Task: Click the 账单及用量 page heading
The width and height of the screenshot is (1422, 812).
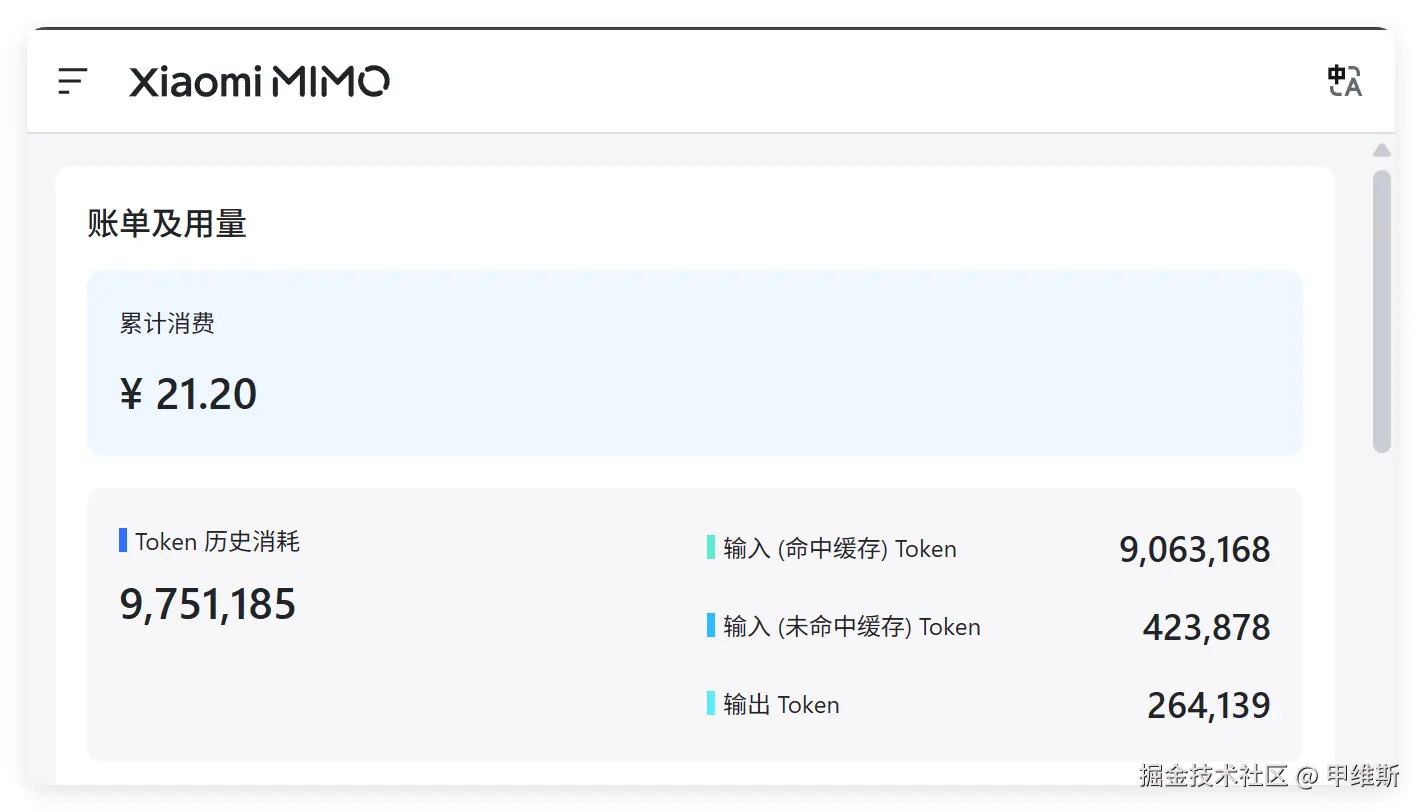Action: click(x=167, y=224)
